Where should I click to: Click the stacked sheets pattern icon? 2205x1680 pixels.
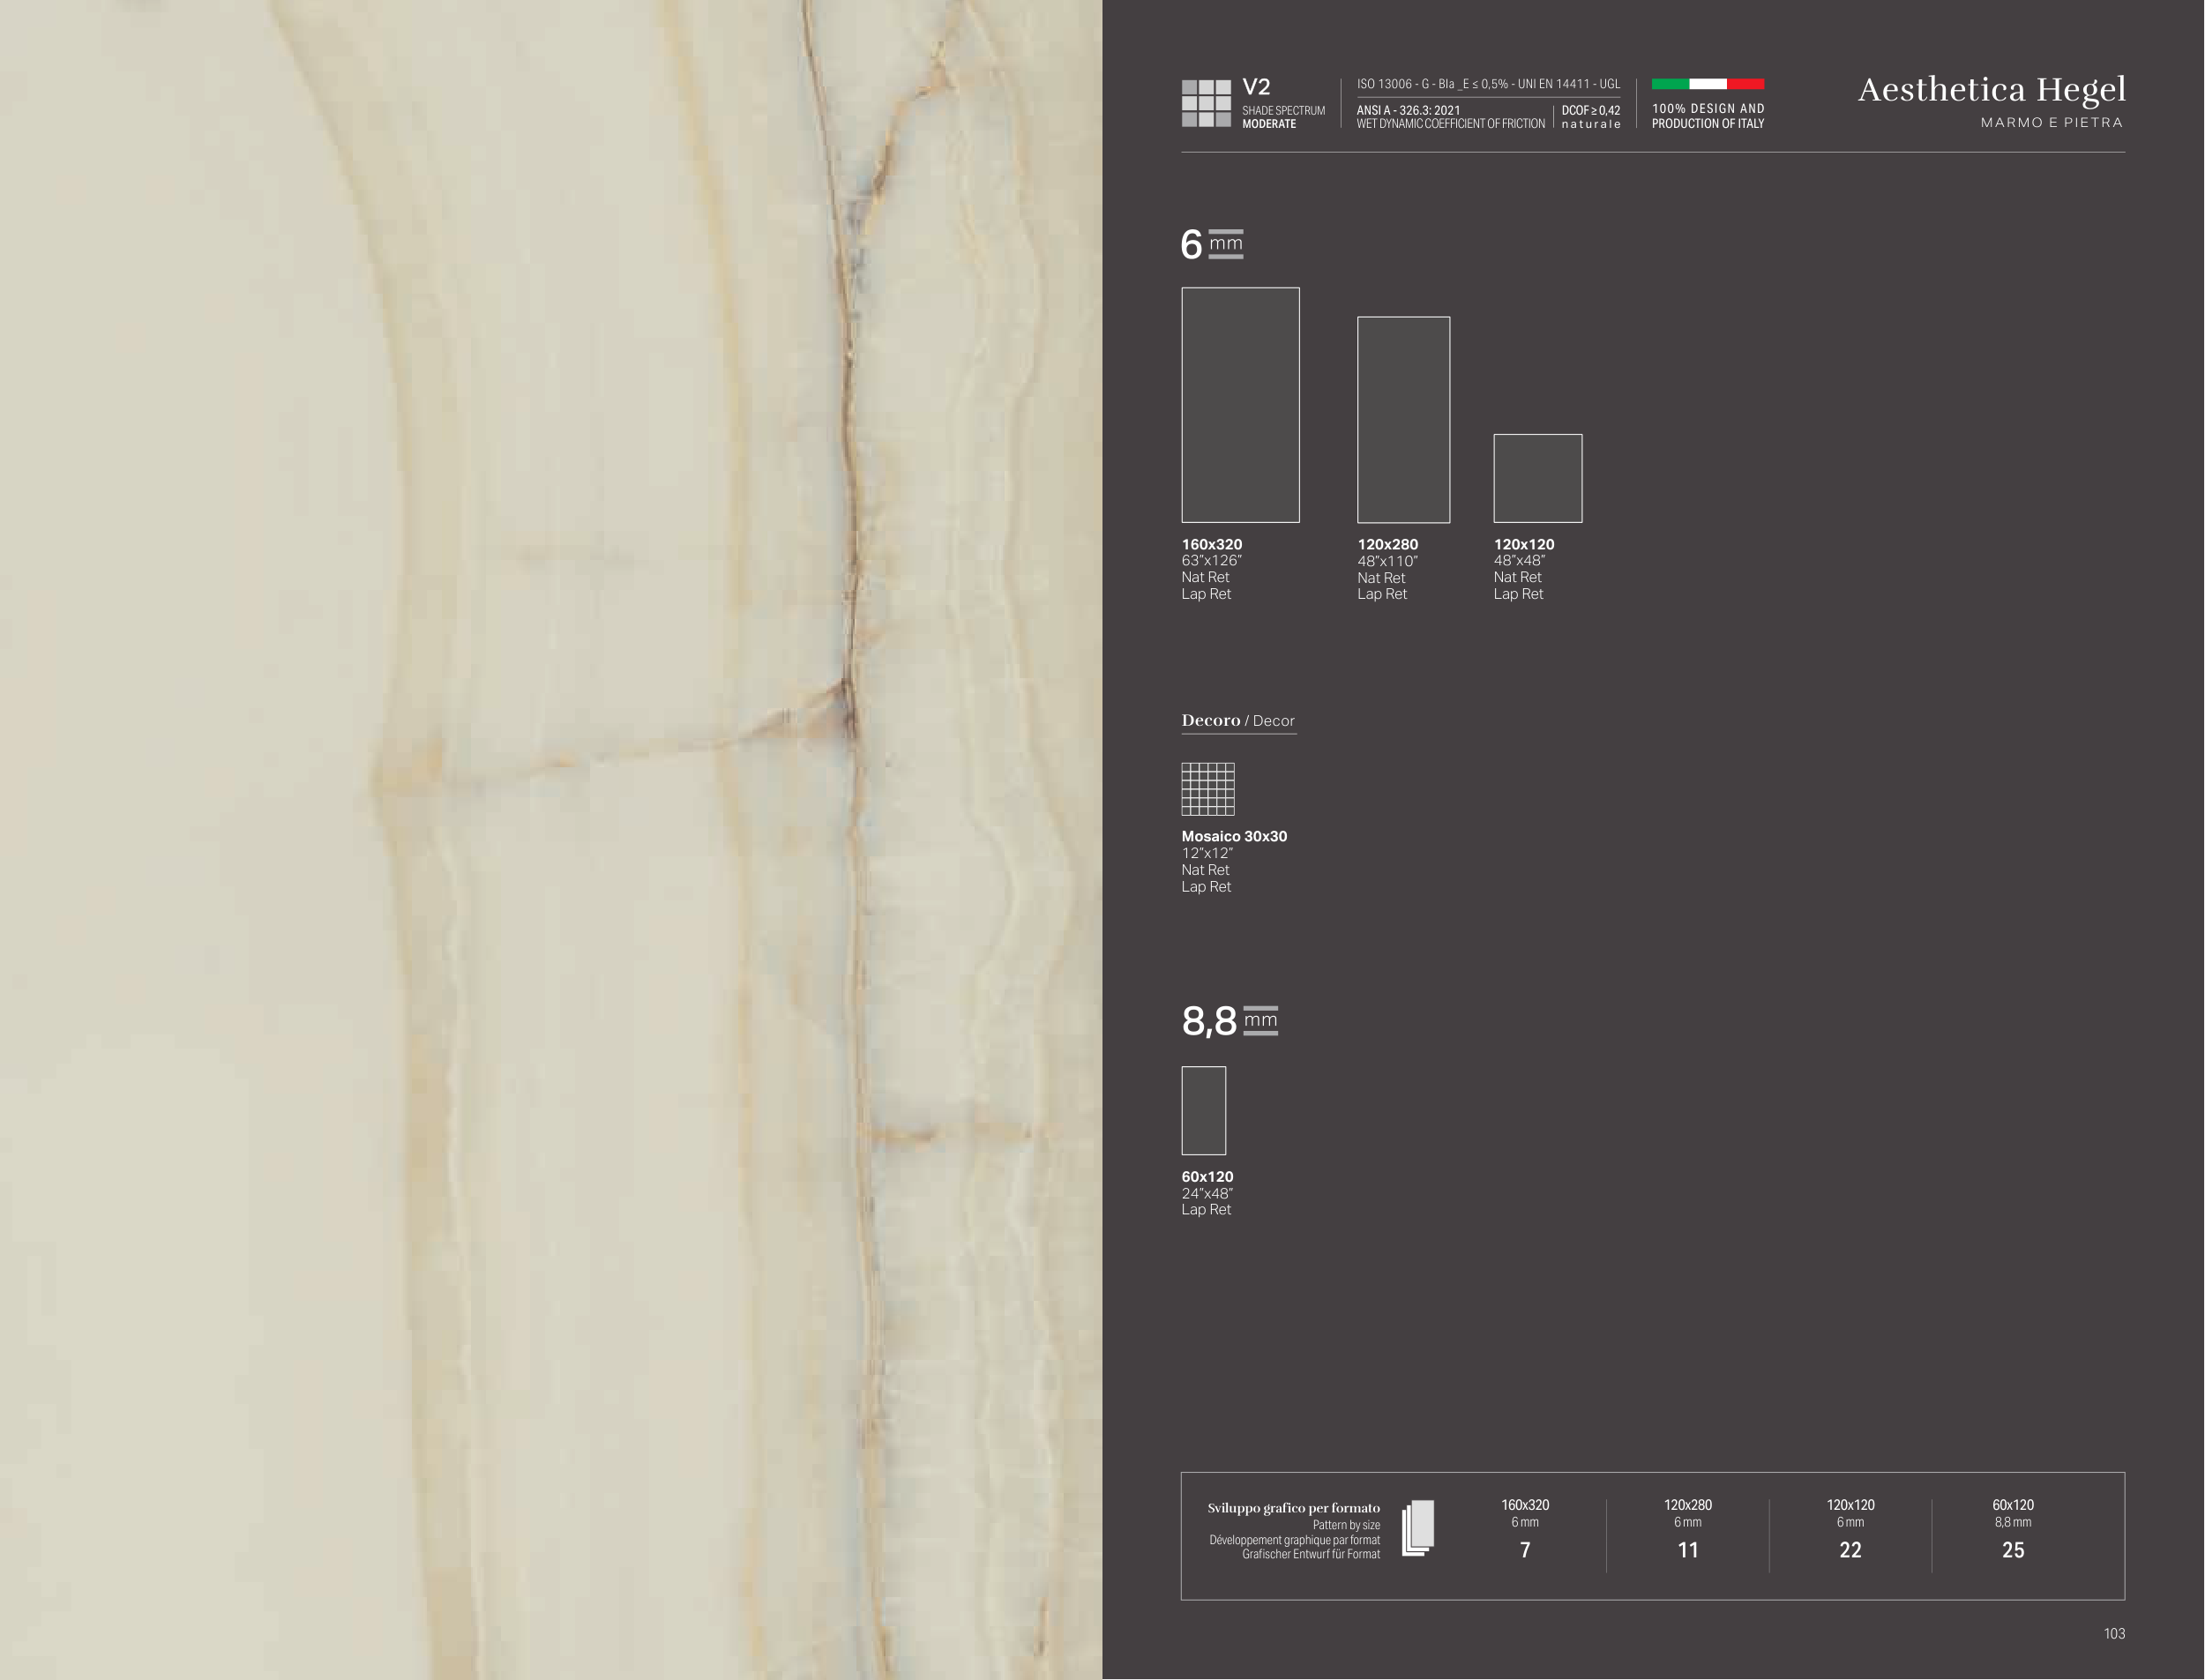click(x=1418, y=1527)
